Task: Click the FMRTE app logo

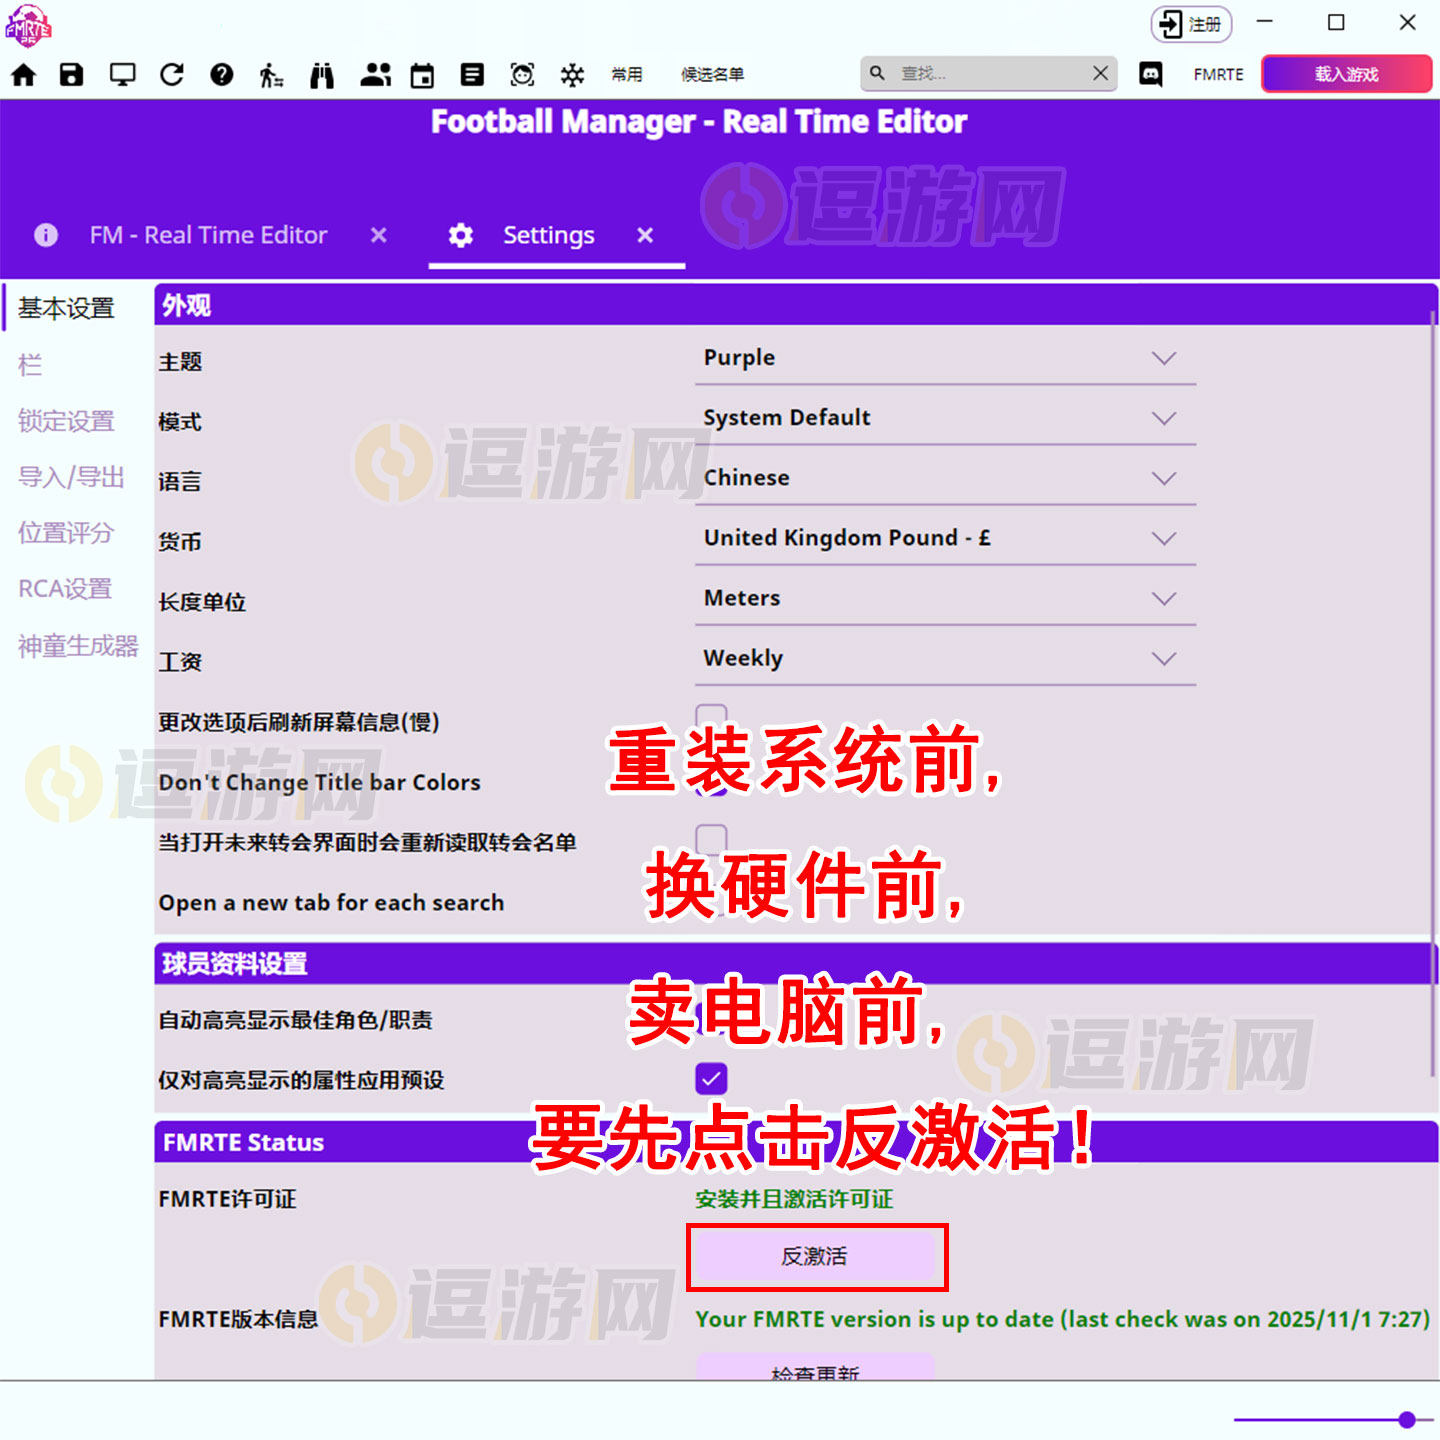Action: pyautogui.click(x=28, y=26)
